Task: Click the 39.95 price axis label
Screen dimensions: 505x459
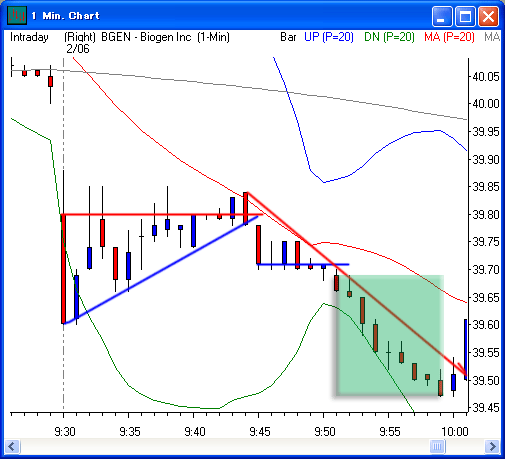Action: pos(486,132)
